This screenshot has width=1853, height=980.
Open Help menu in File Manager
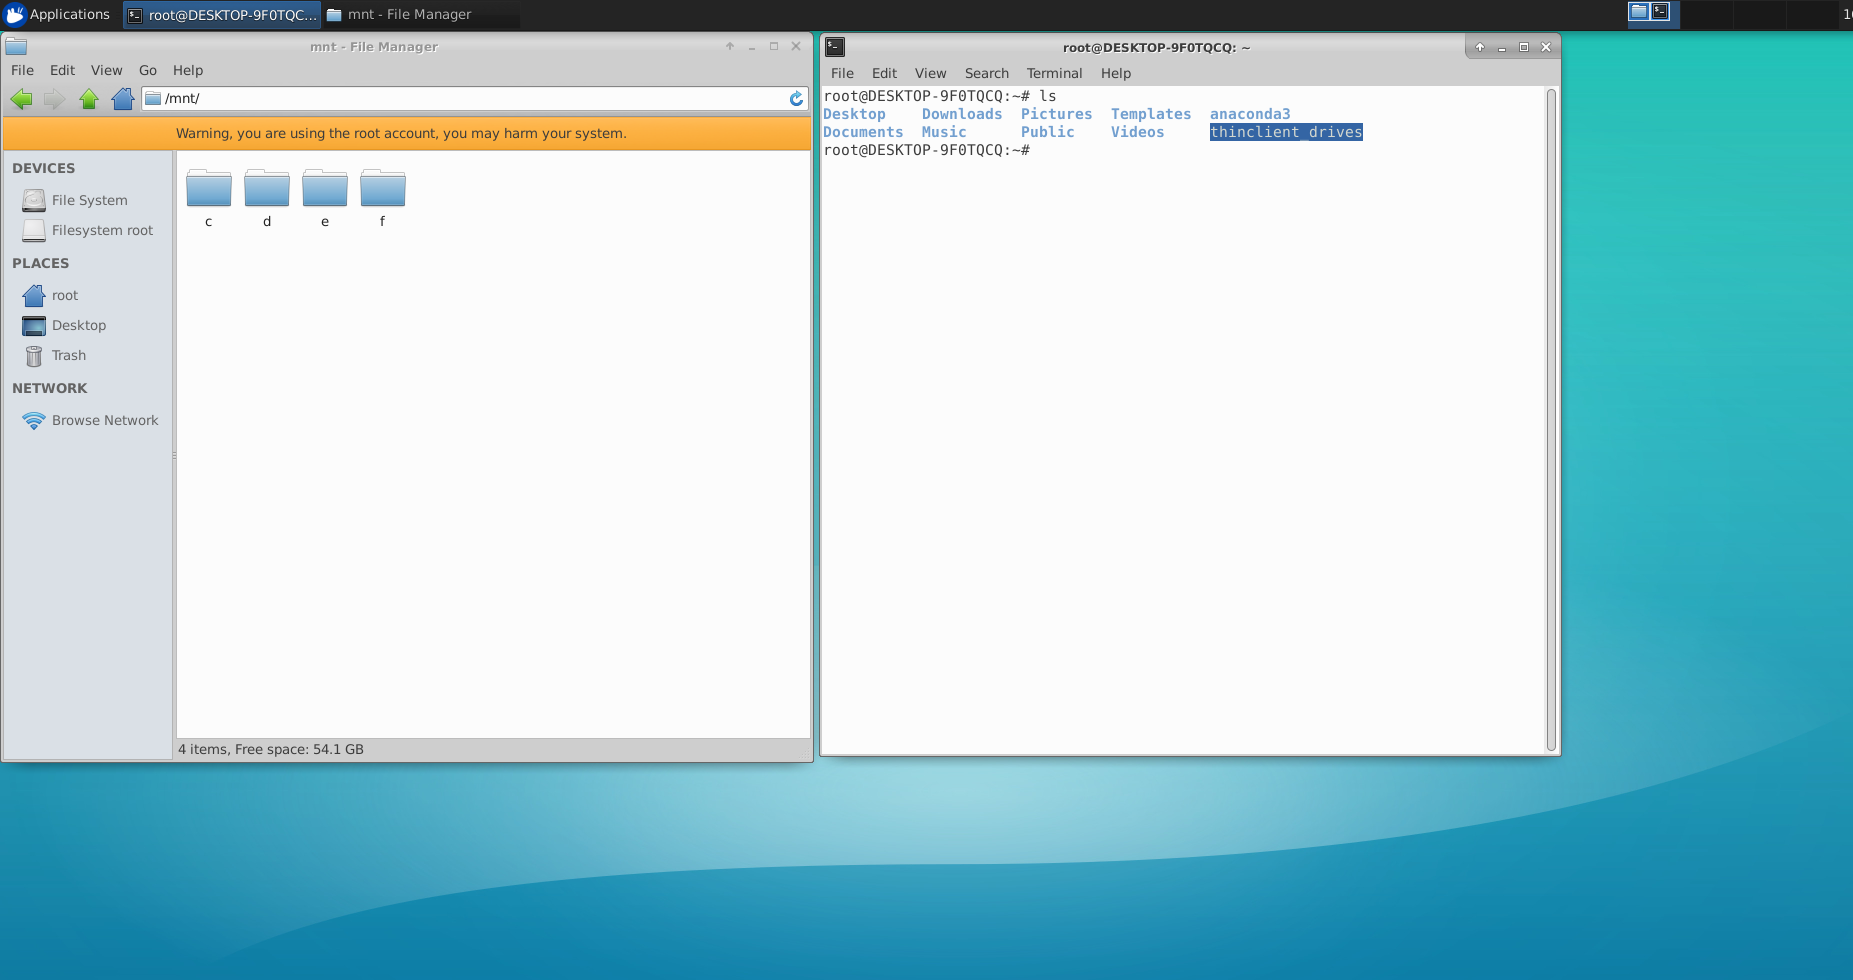click(x=188, y=70)
